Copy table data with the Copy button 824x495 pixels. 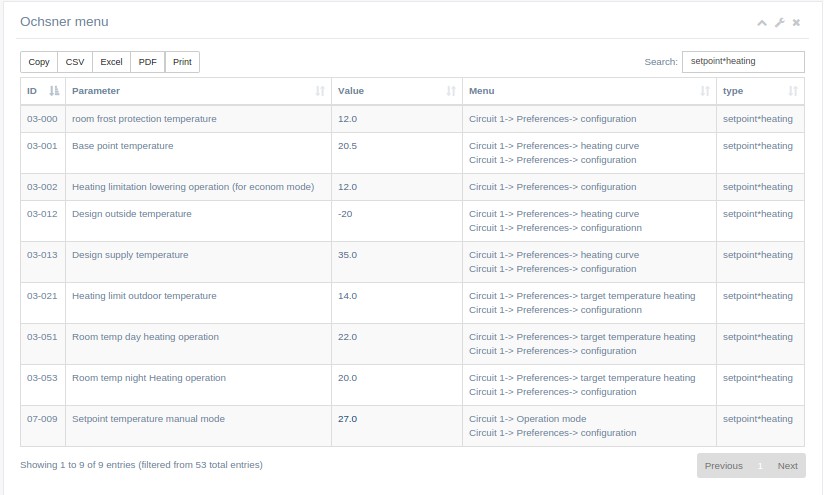pyautogui.click(x=39, y=62)
